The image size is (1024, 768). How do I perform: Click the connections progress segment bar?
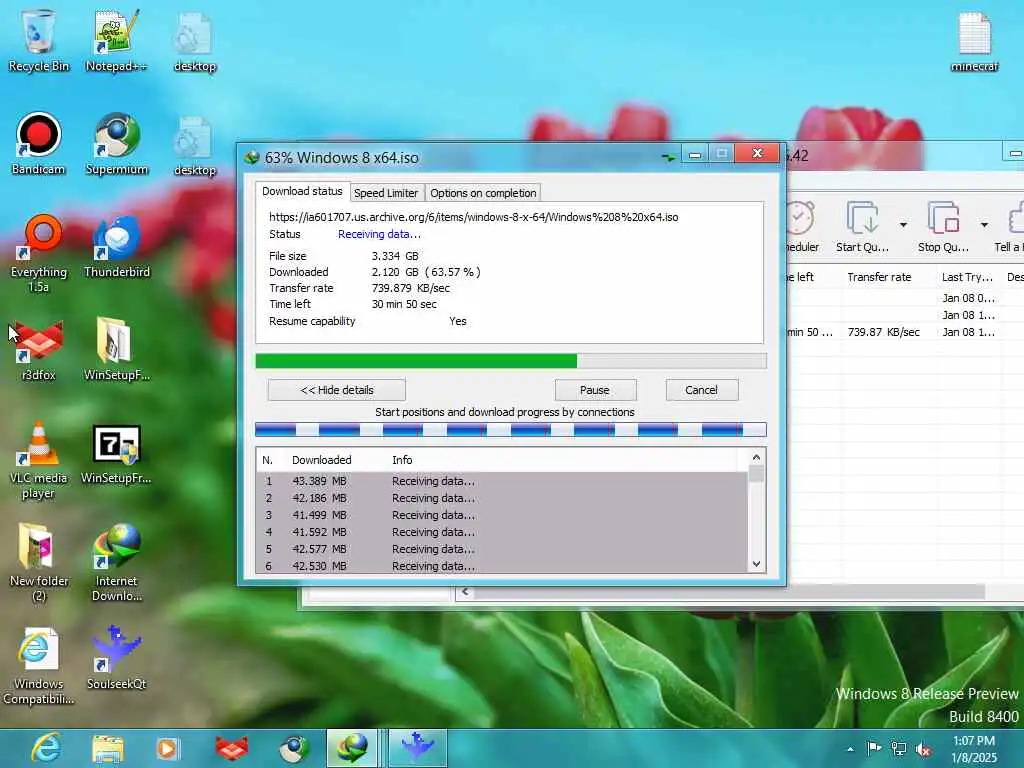[511, 430]
